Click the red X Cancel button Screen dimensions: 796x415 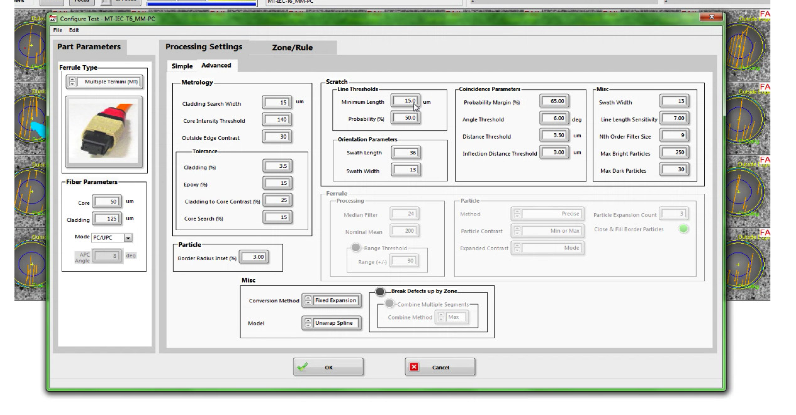tap(440, 367)
